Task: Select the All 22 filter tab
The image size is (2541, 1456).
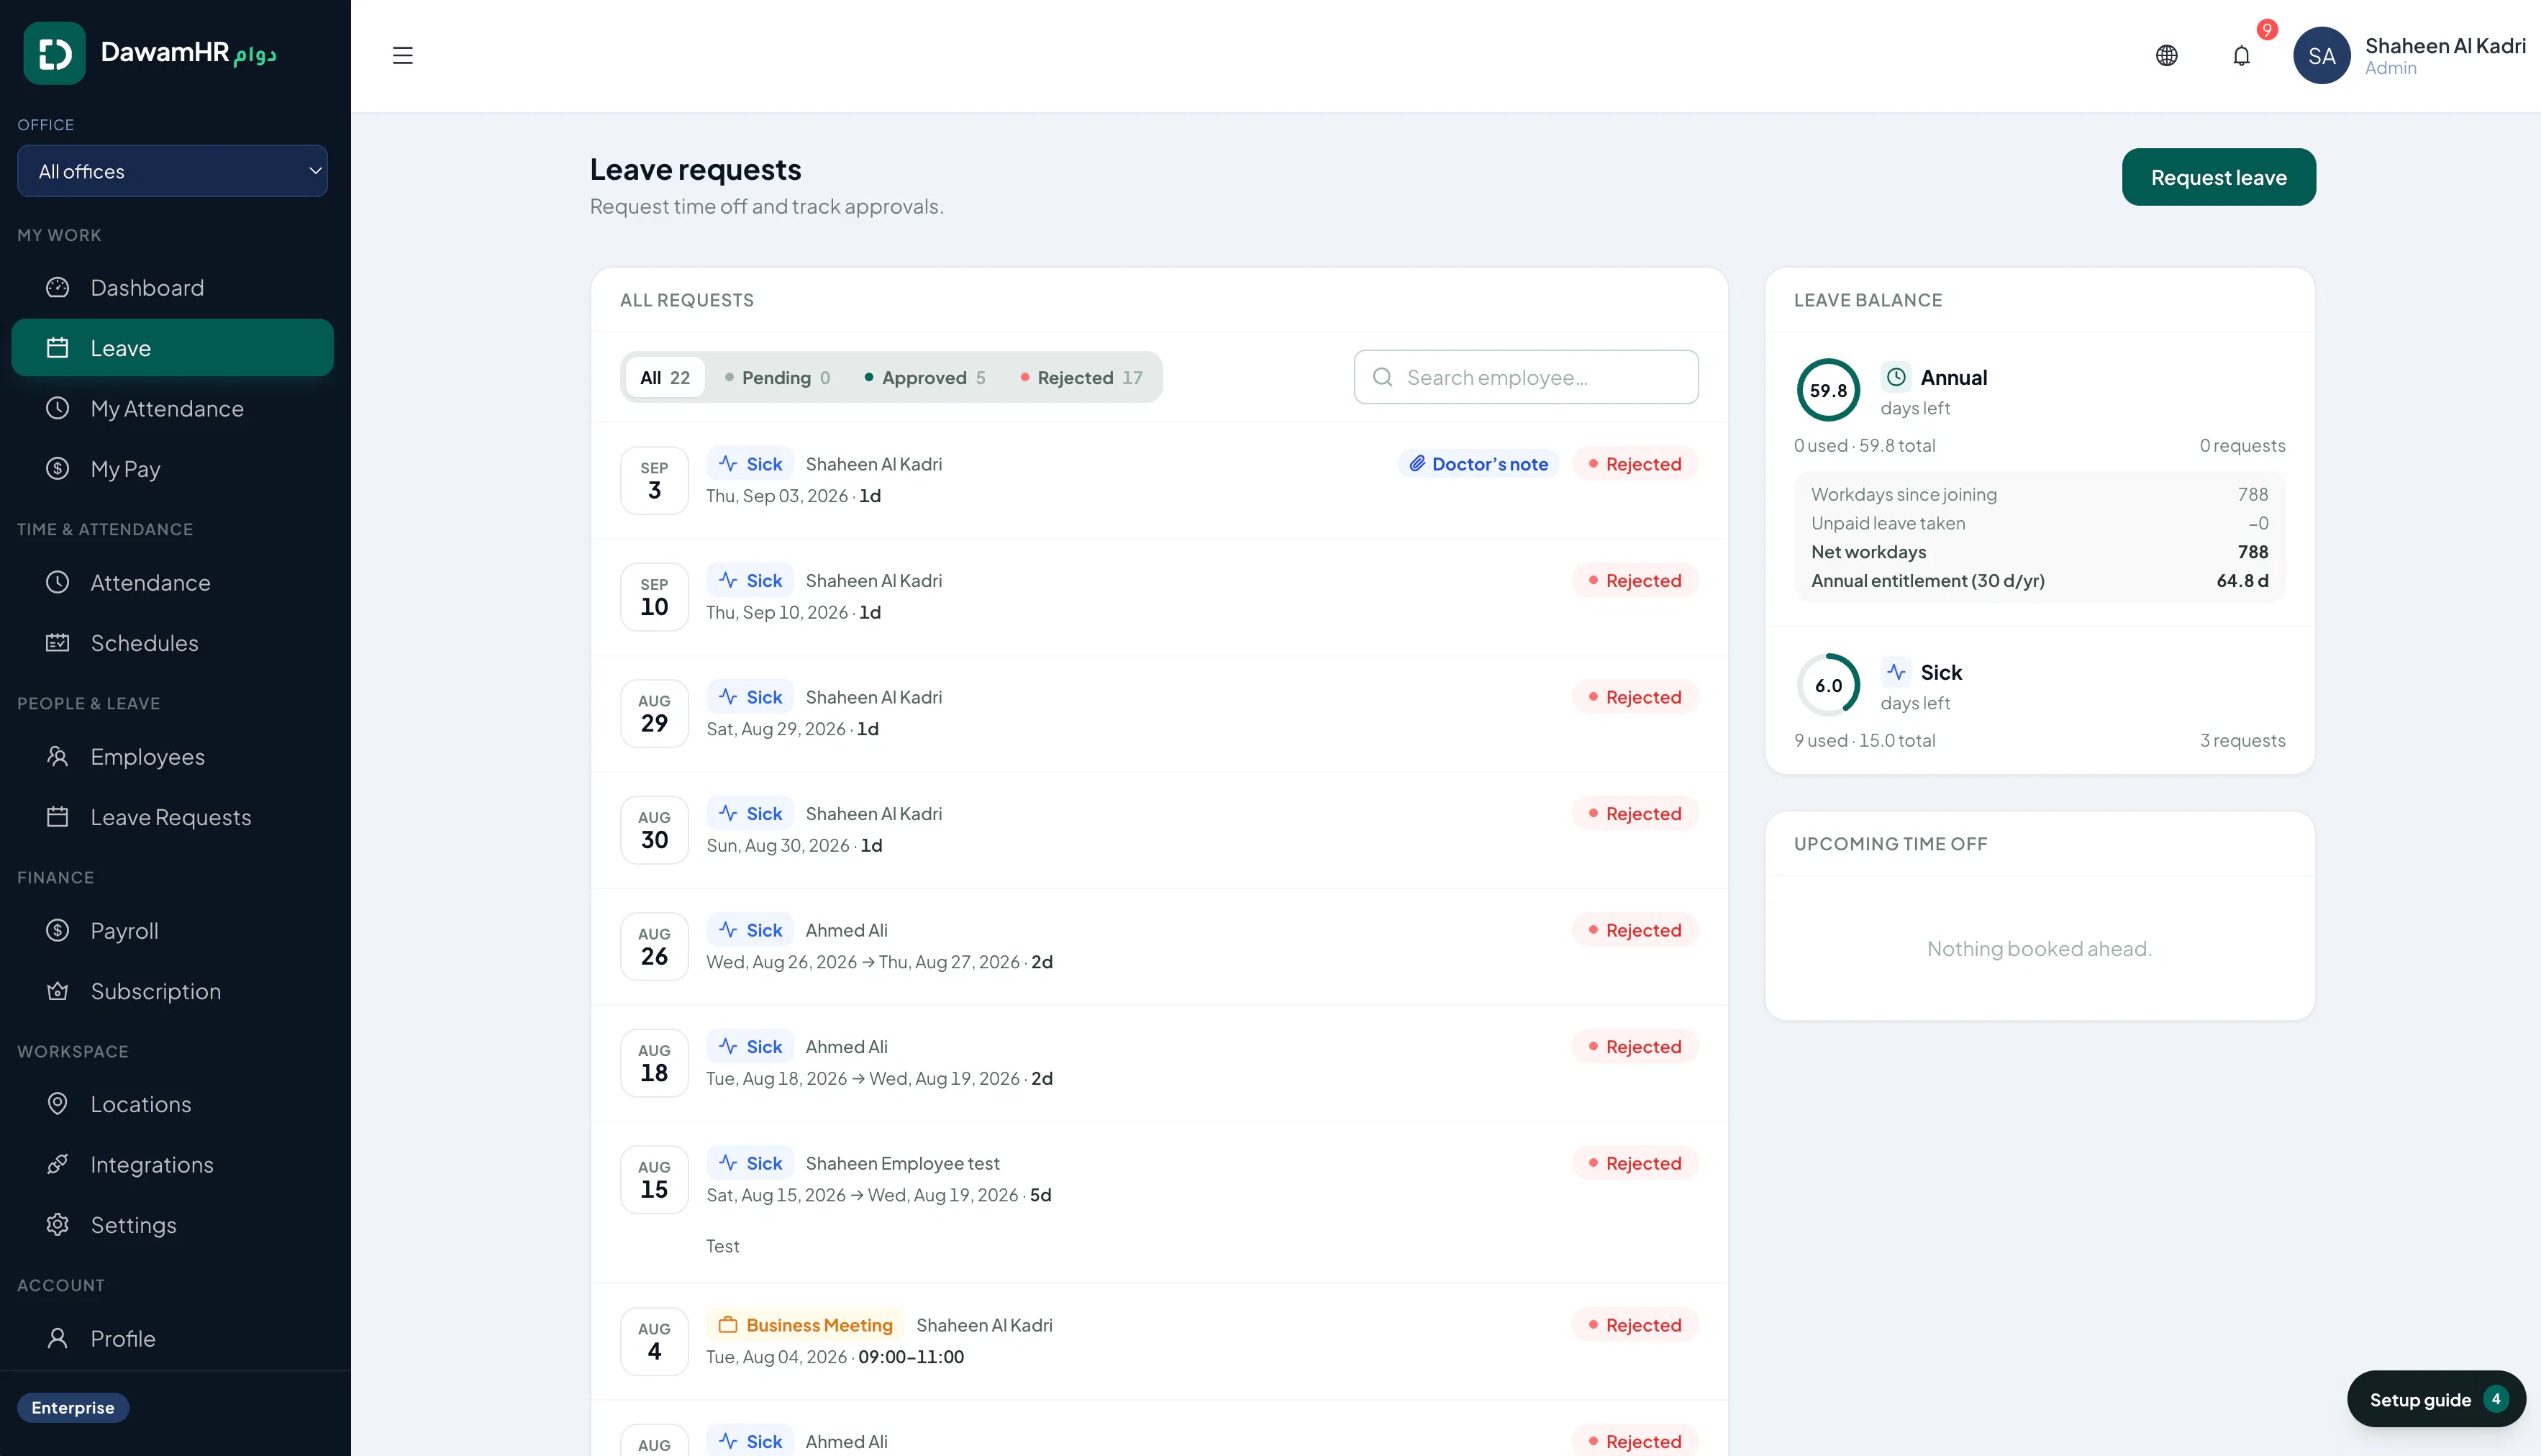Action: 665,377
